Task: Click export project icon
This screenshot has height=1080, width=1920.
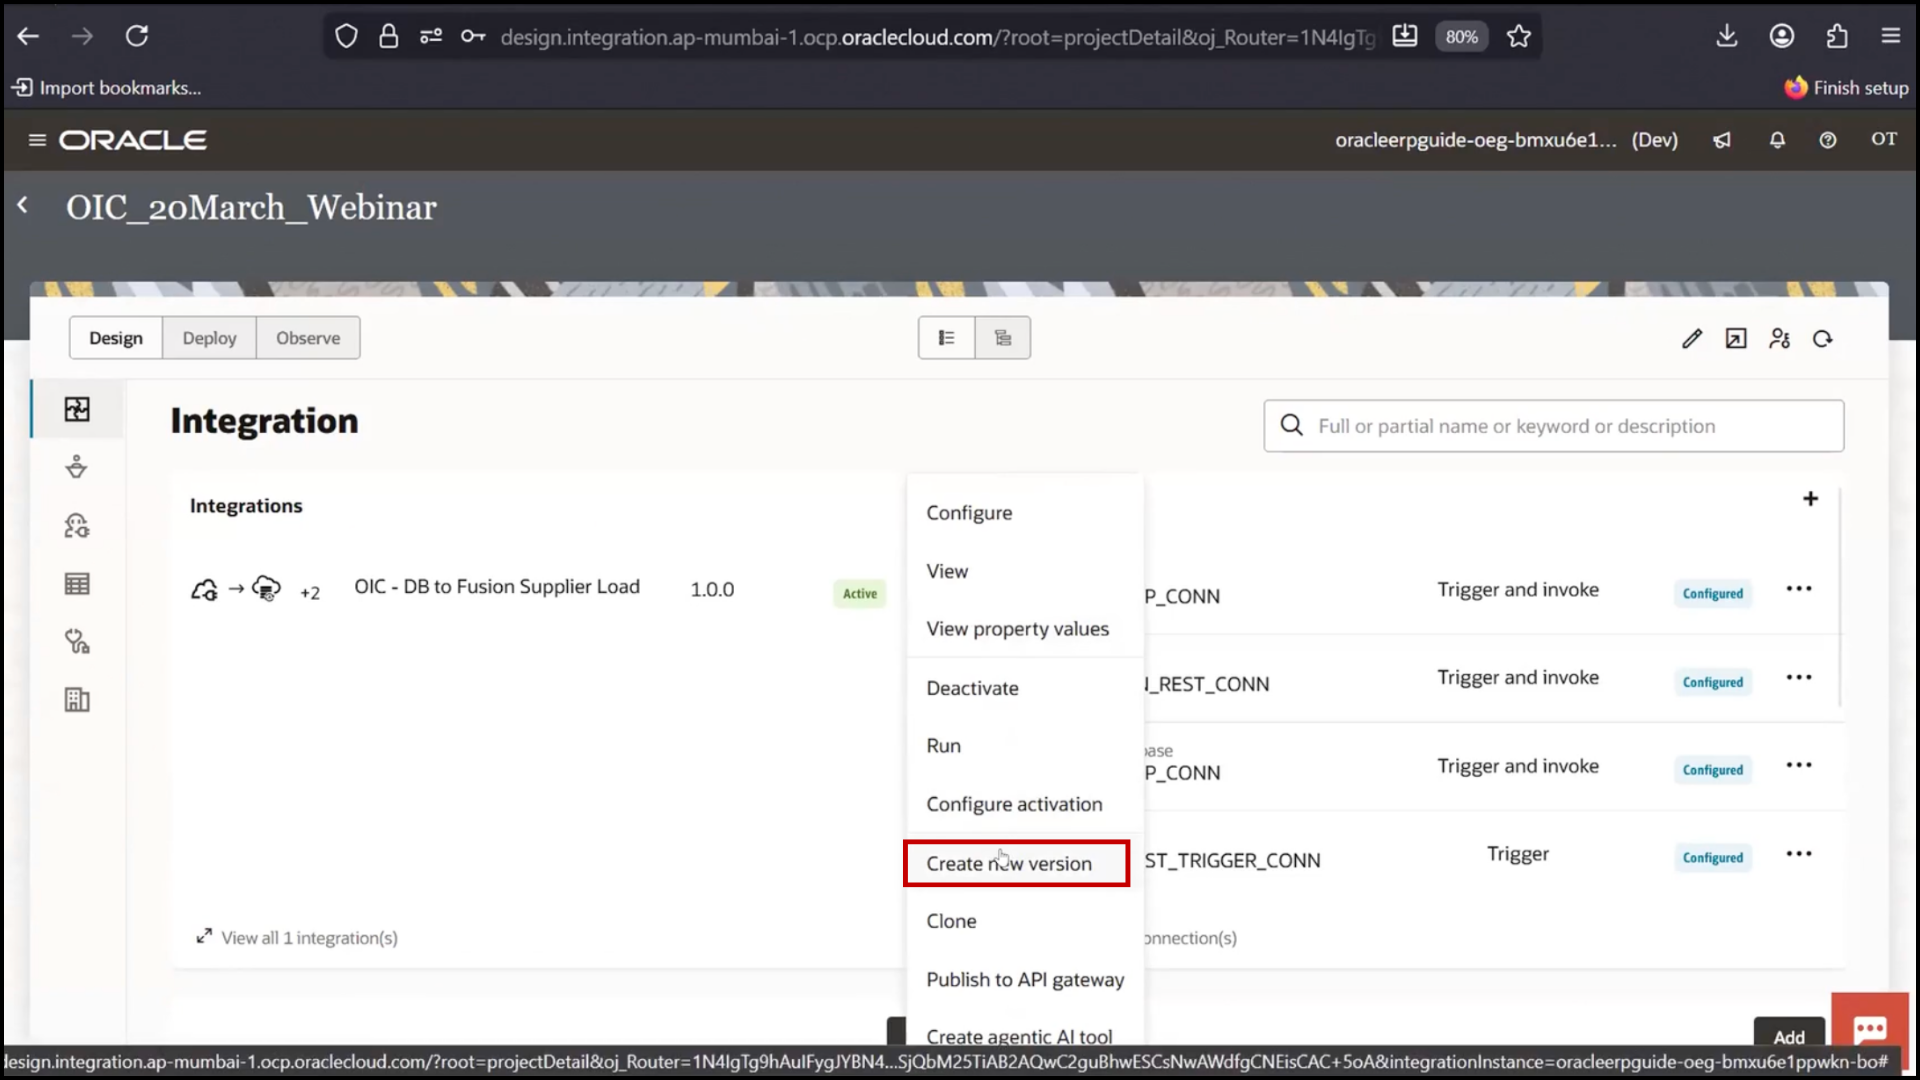Action: tap(1736, 339)
